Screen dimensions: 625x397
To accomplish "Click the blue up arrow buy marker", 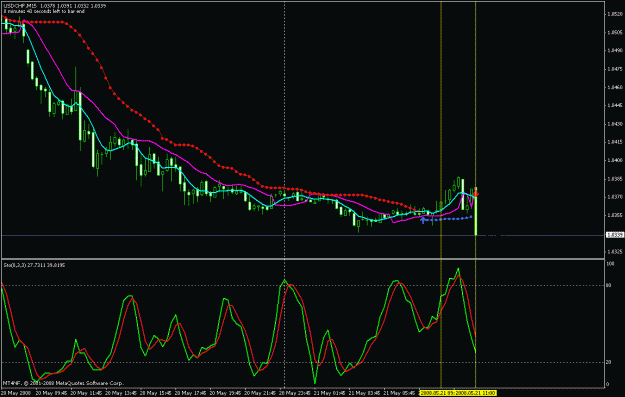I will click(423, 219).
